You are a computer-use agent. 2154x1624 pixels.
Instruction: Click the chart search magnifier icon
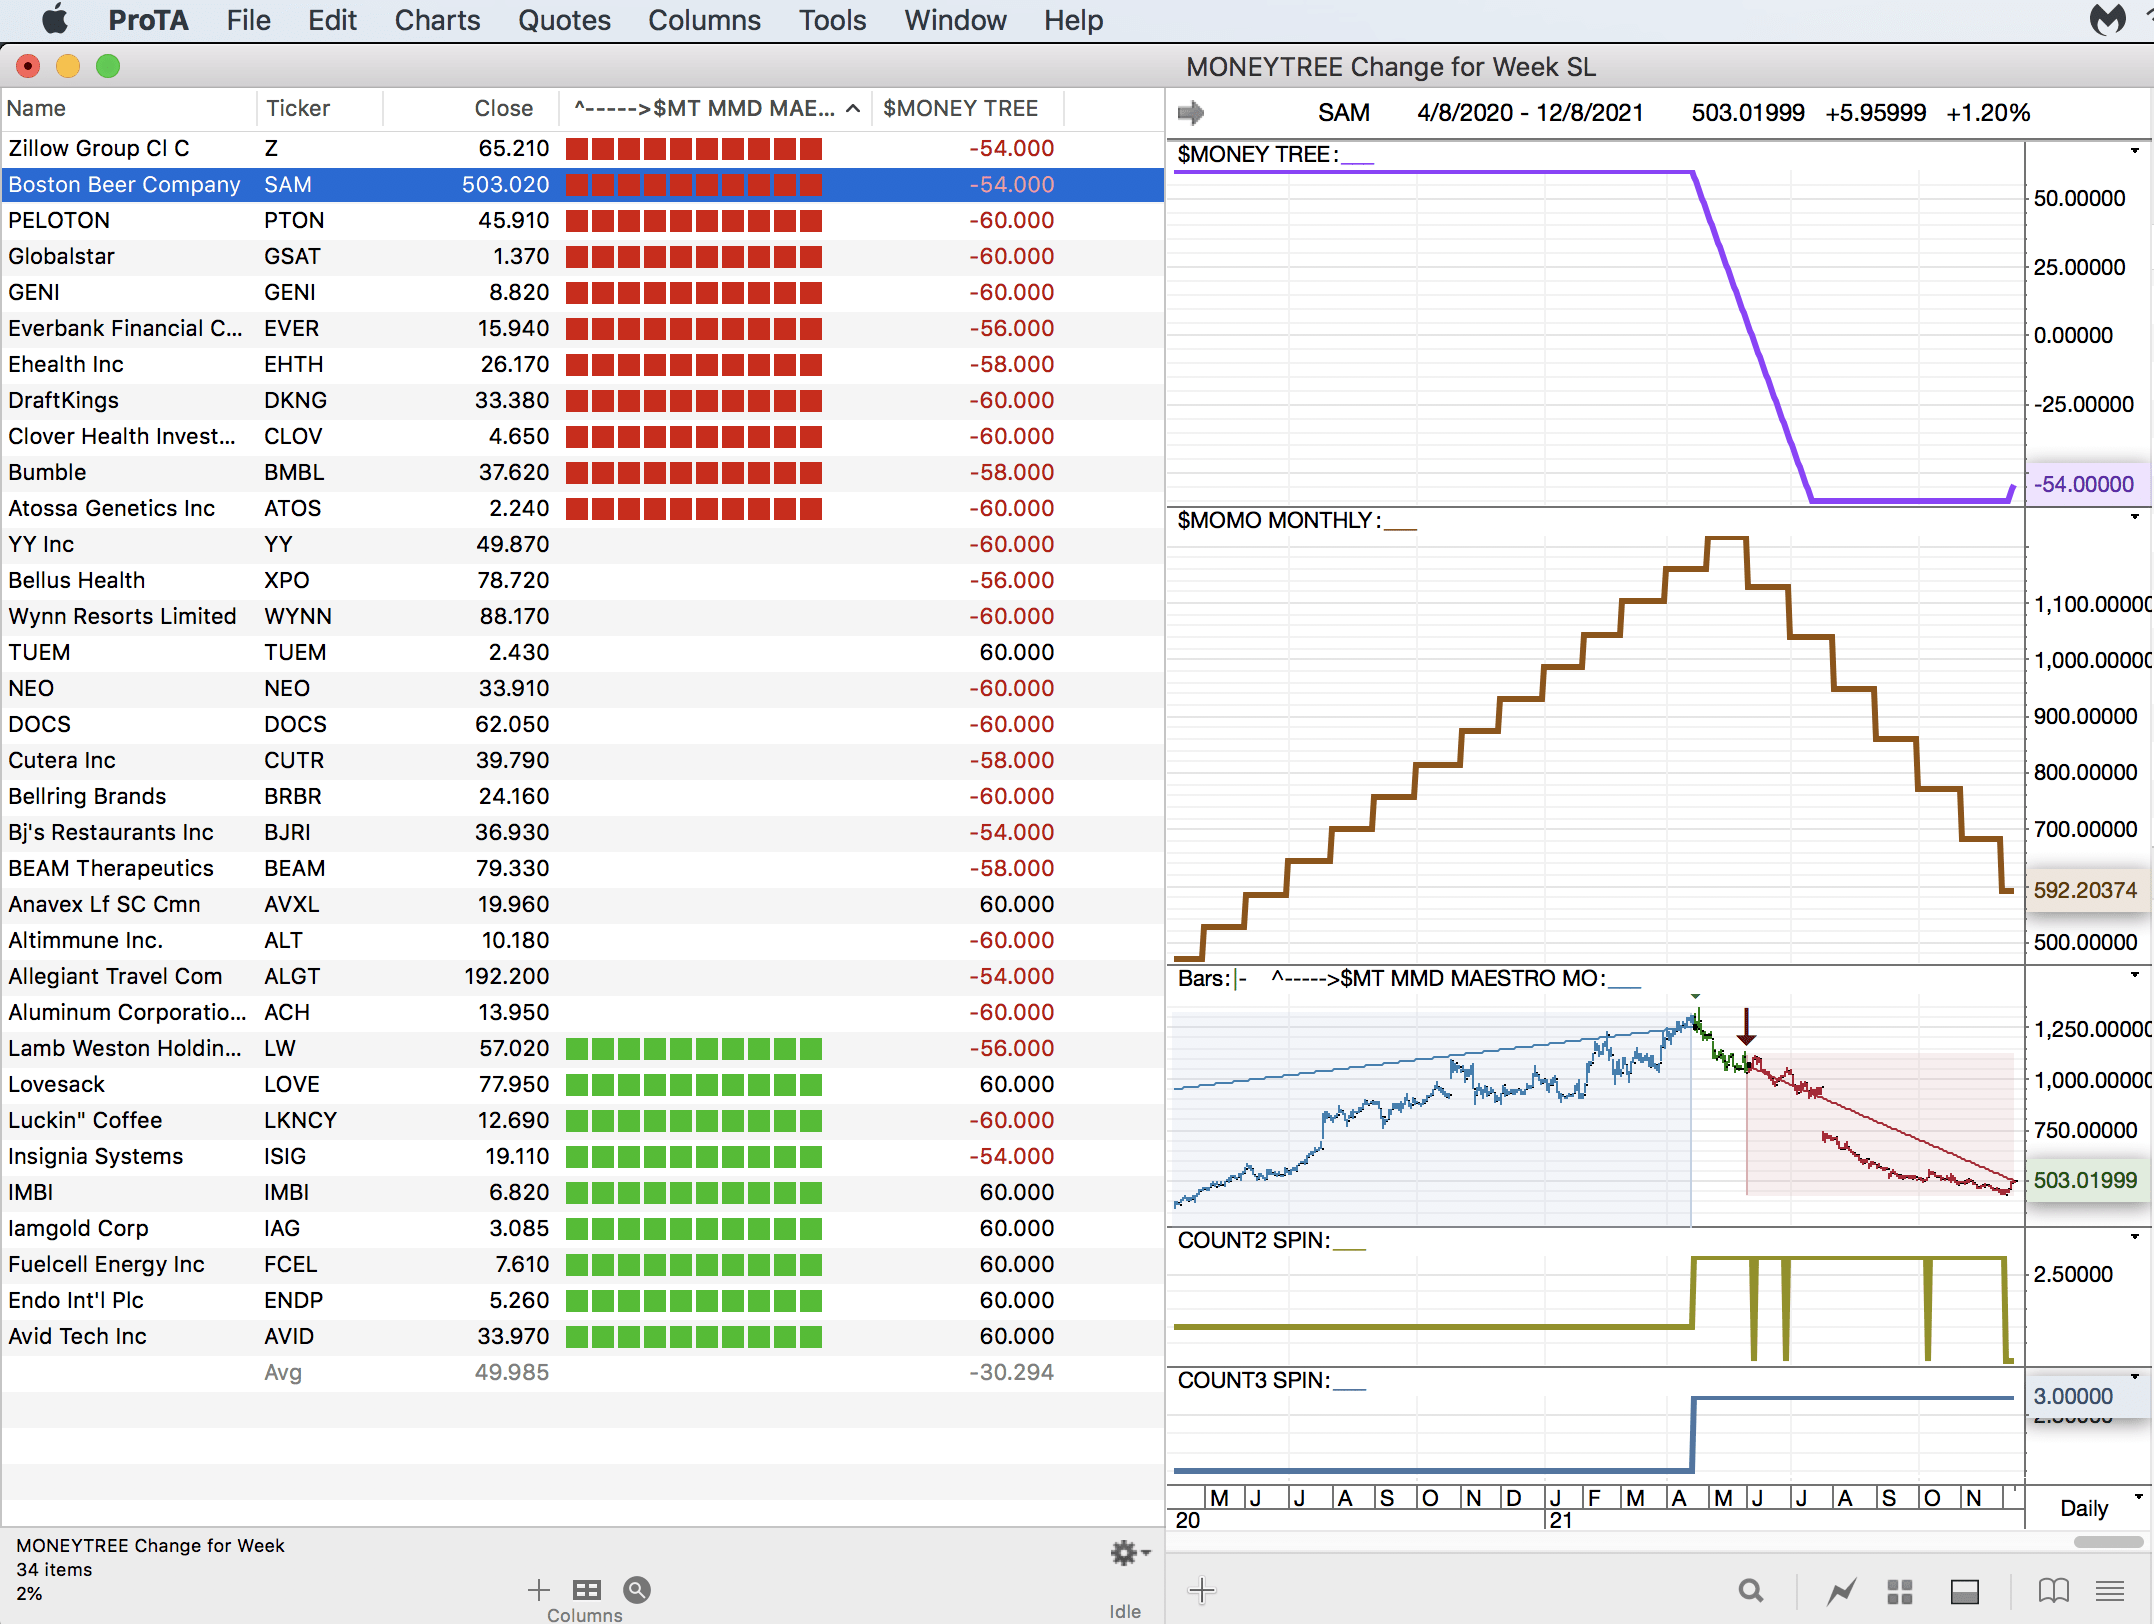(x=1750, y=1590)
